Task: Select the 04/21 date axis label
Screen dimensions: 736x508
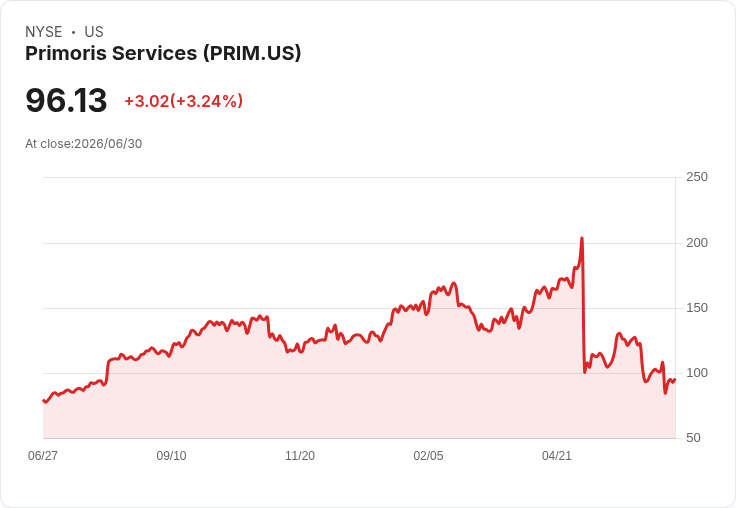Action: pos(557,456)
